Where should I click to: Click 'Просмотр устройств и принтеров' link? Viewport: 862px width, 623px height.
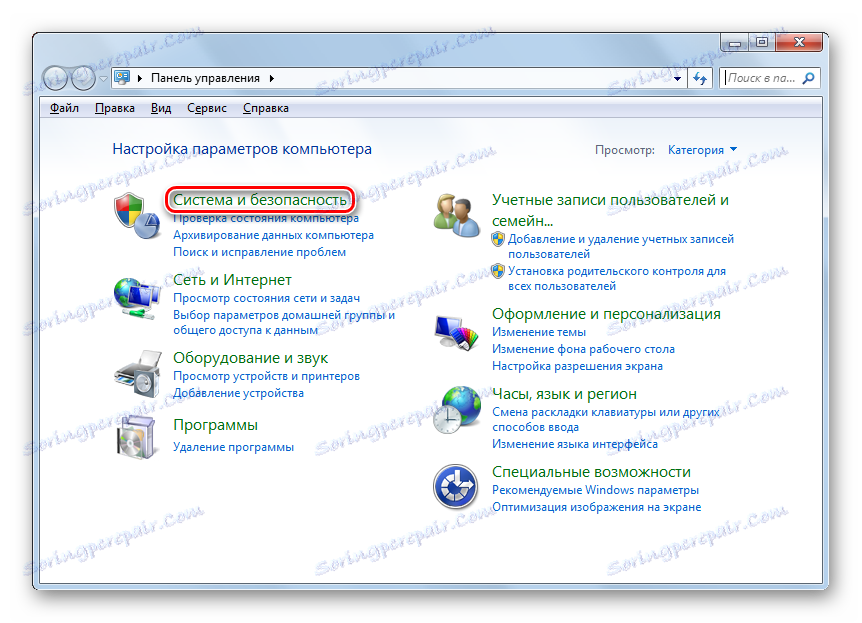coord(267,377)
